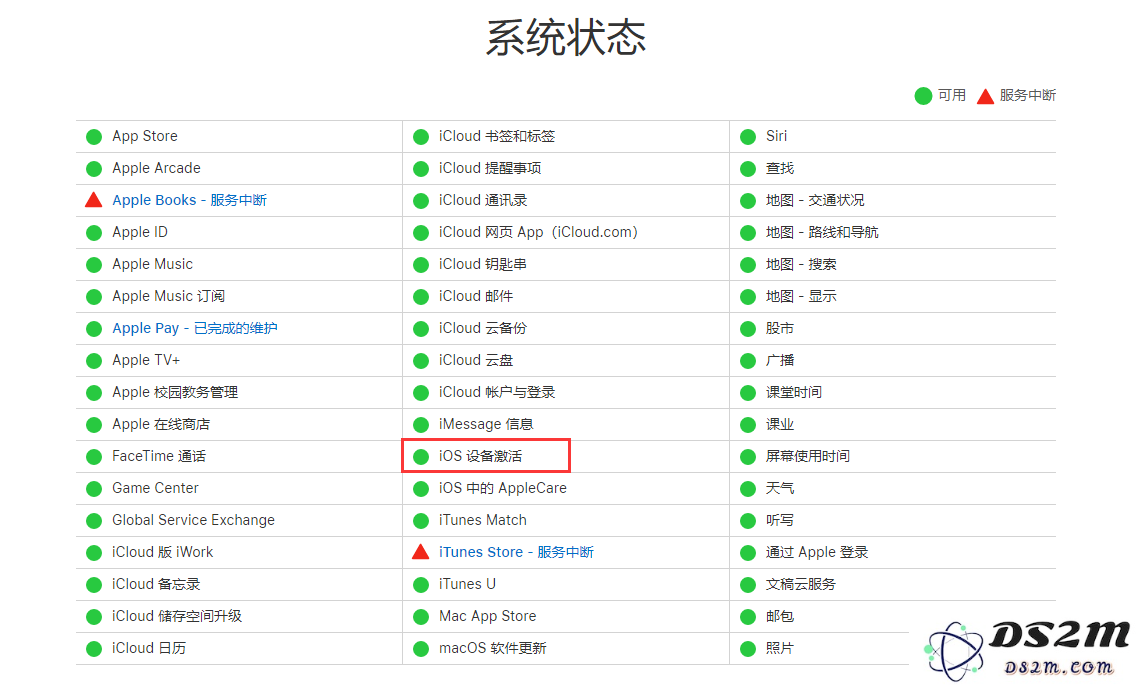Click the green dot next to Apple ID

[94, 233]
